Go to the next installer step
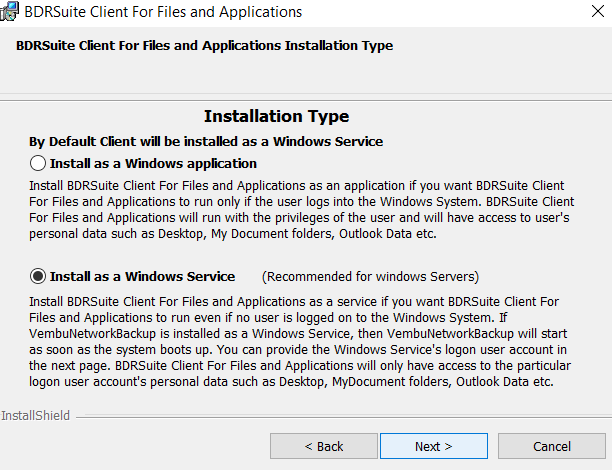Viewport: 612px width, 470px height. [x=434, y=446]
